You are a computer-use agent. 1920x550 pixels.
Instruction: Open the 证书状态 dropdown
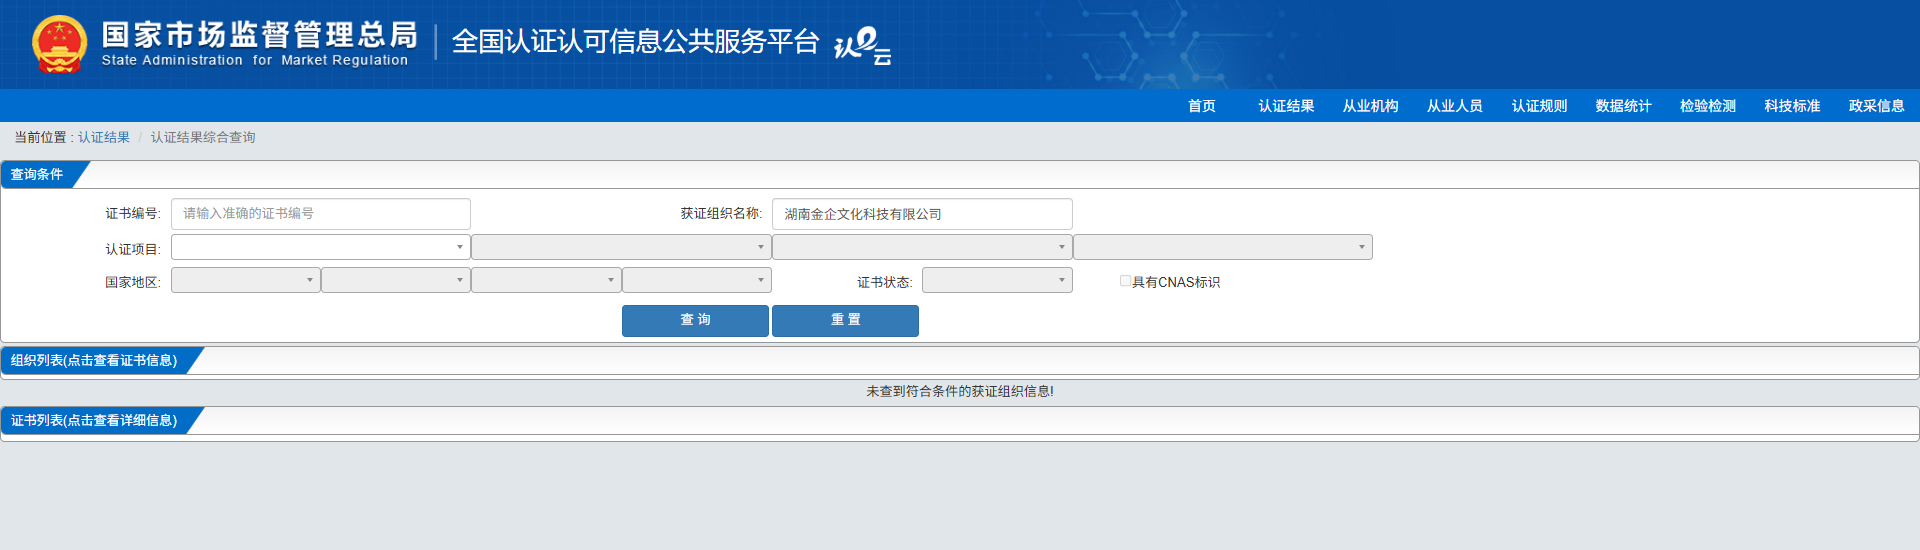click(x=997, y=280)
